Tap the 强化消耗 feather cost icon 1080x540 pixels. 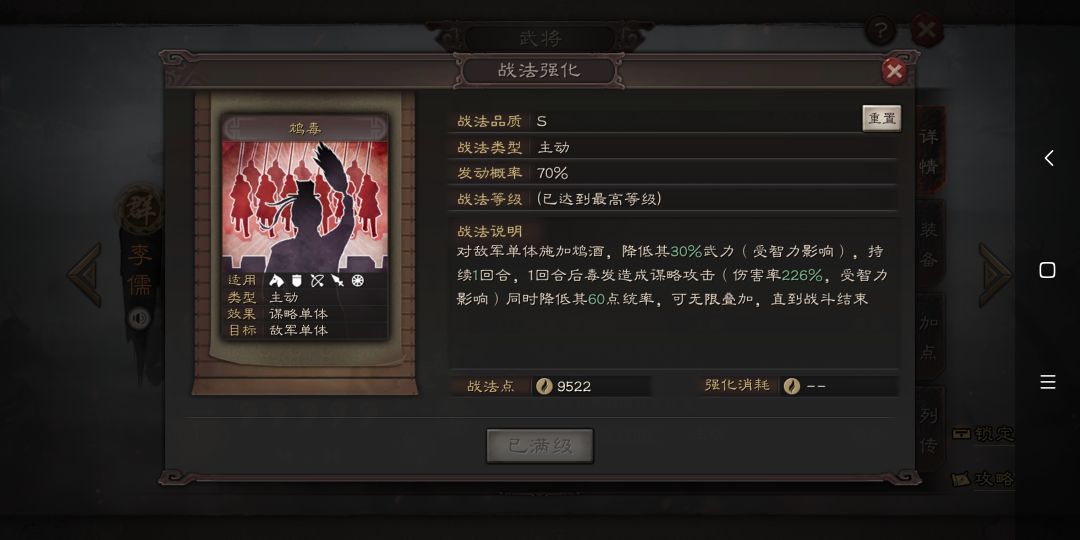pyautogui.click(x=791, y=386)
